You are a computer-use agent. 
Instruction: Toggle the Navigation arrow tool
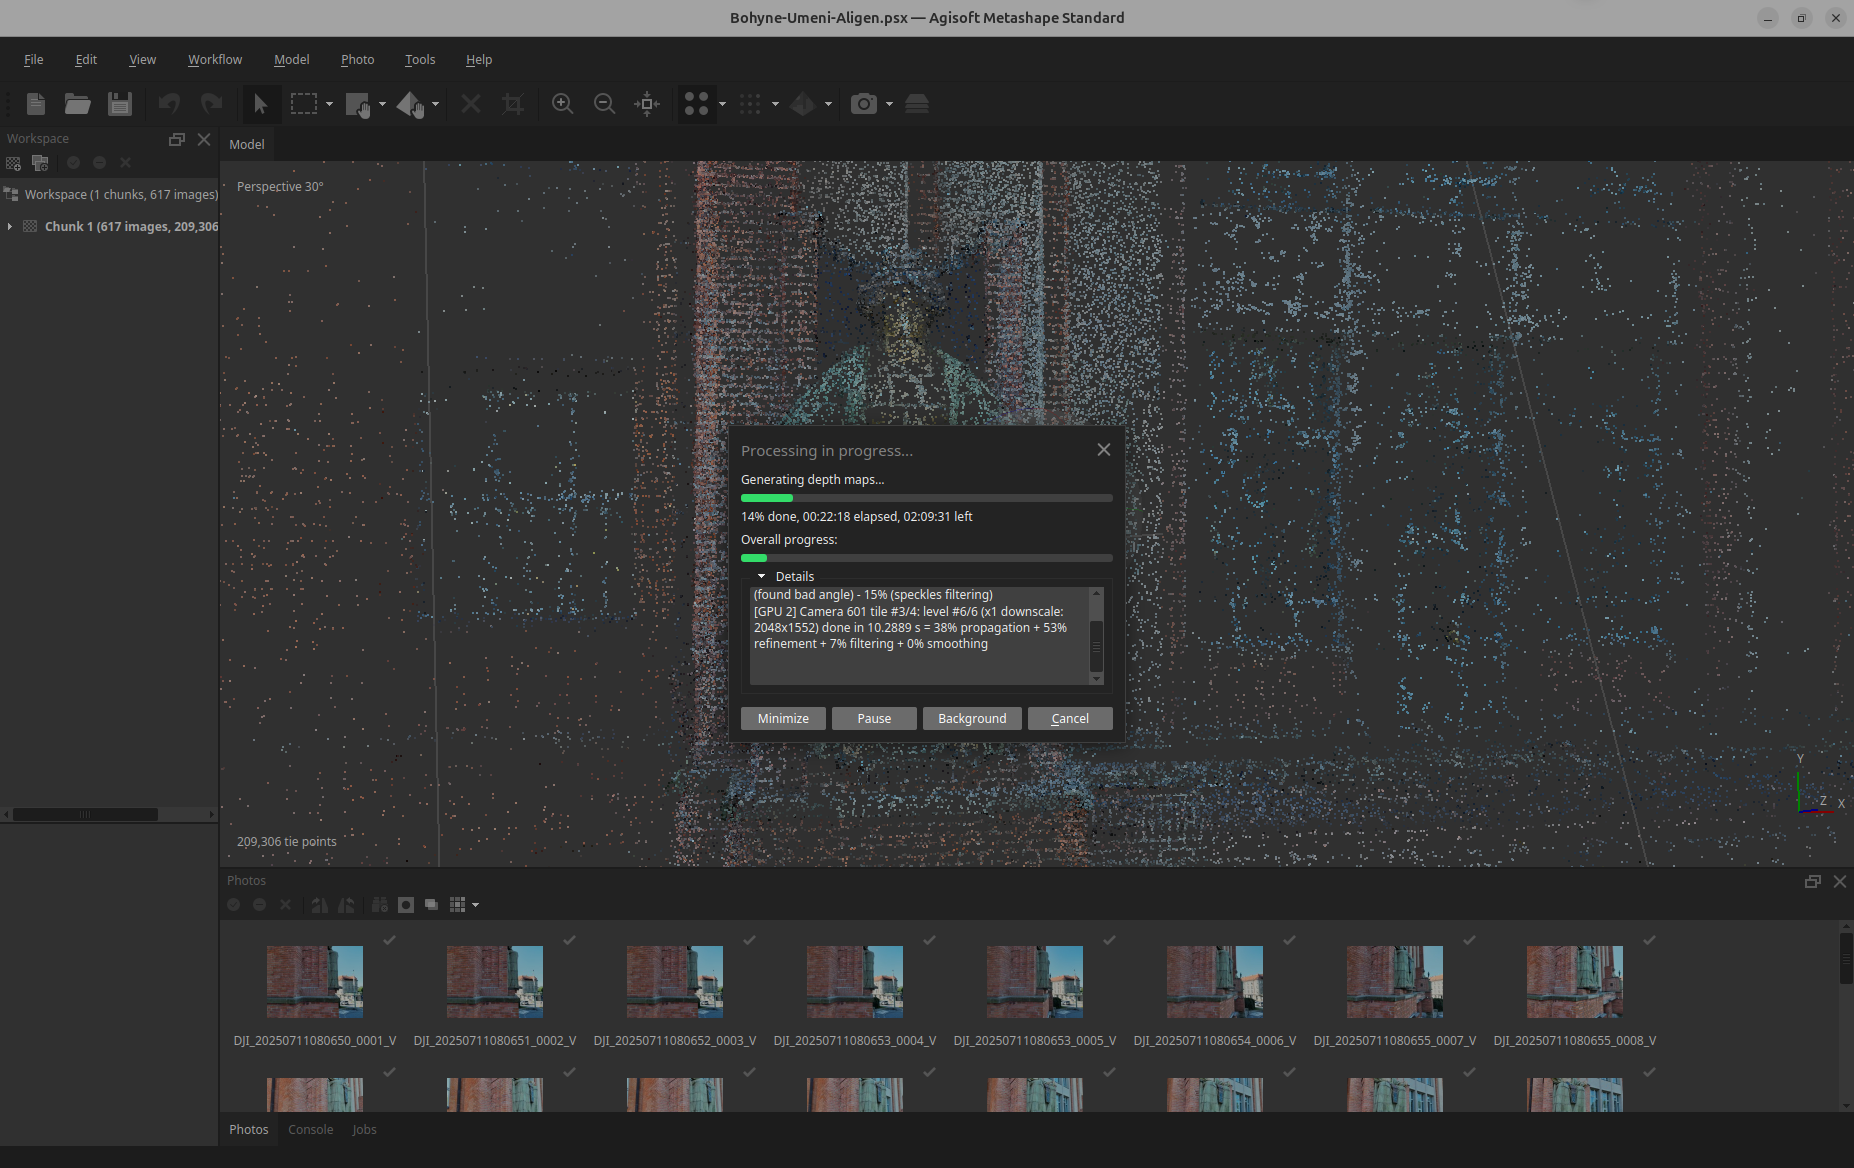260,104
